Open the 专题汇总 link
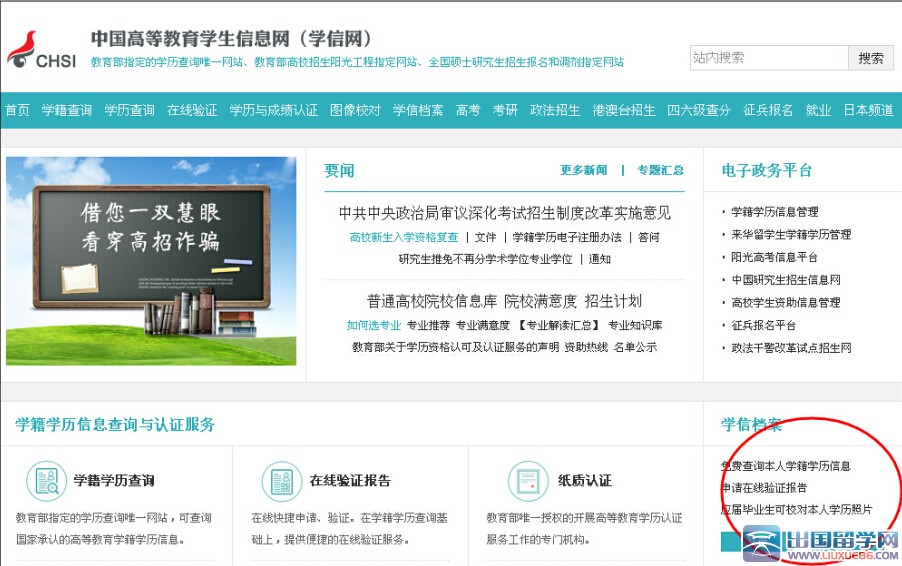This screenshot has width=902, height=566. point(660,170)
